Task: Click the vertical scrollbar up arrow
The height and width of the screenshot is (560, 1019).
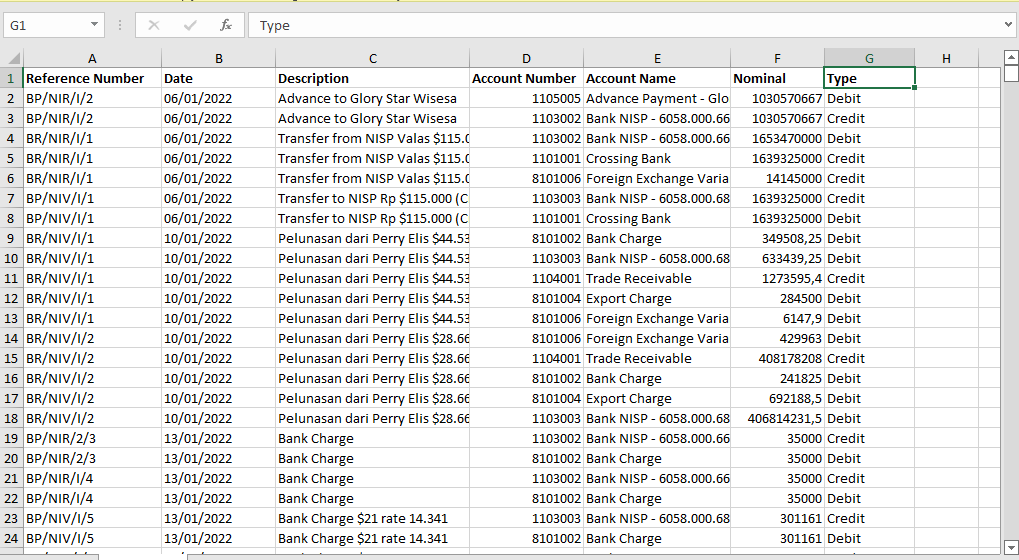Action: (1011, 57)
